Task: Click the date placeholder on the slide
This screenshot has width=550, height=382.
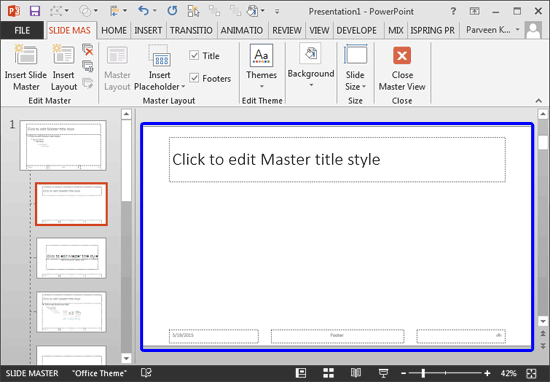Action: point(214,336)
